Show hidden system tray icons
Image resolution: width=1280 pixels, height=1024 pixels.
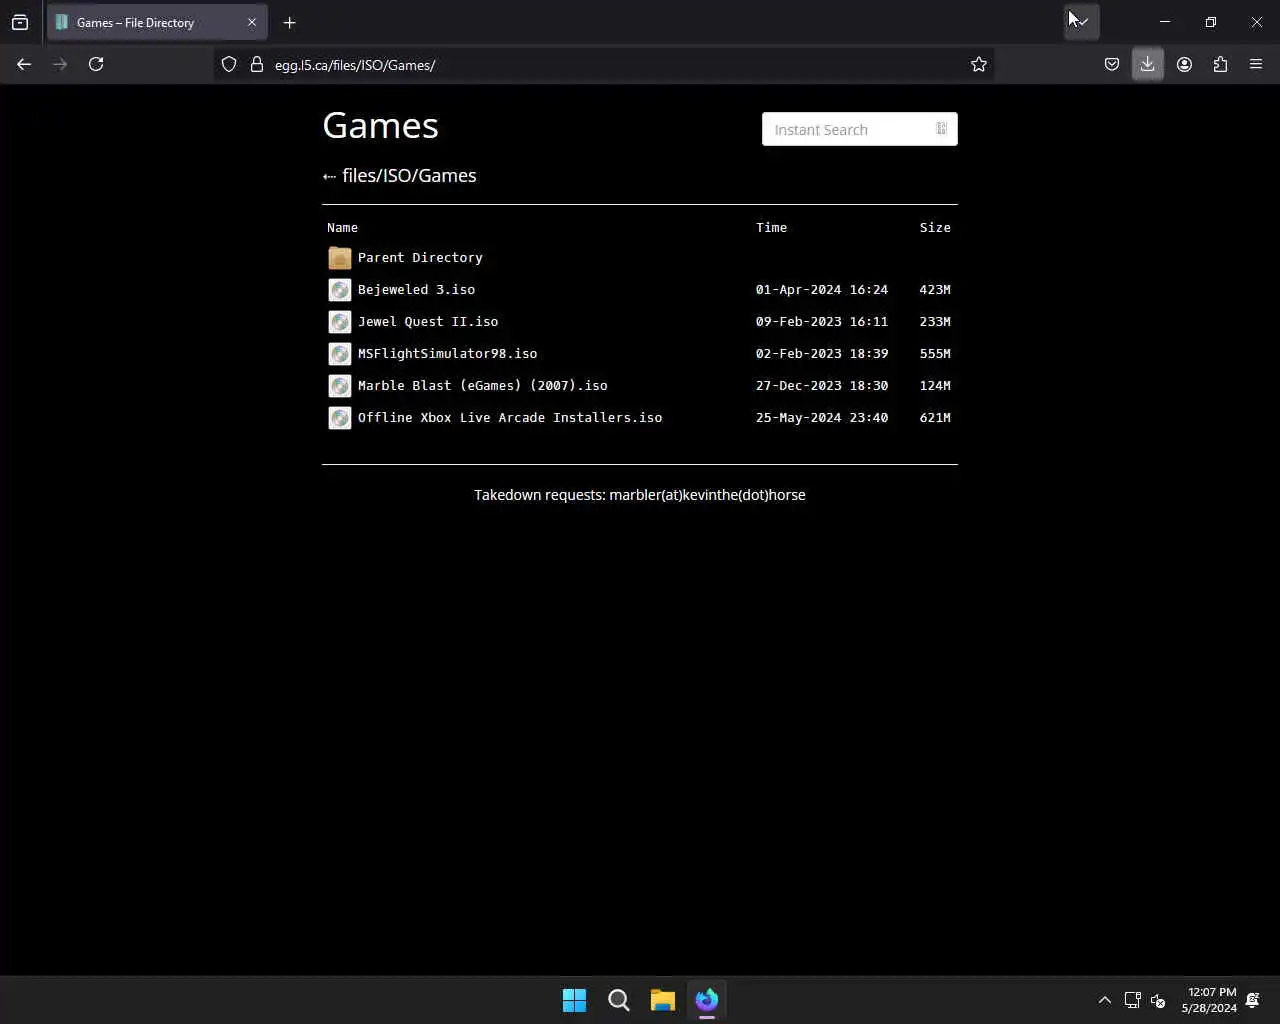coord(1105,1000)
